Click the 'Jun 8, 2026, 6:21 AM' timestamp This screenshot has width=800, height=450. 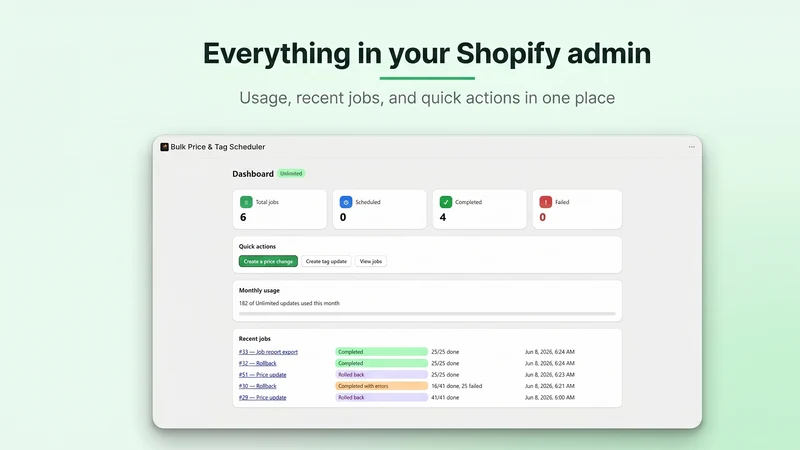coord(549,386)
